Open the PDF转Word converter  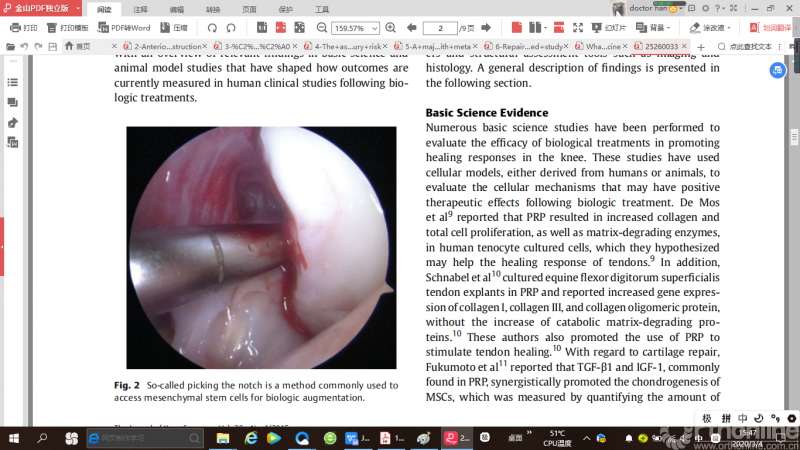pyautogui.click(x=125, y=28)
